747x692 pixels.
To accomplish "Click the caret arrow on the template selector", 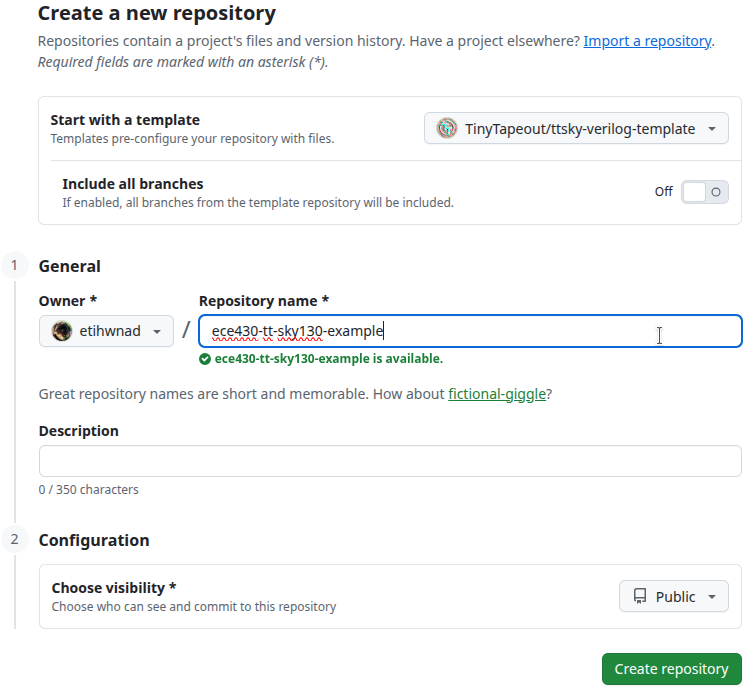I will tap(711, 129).
